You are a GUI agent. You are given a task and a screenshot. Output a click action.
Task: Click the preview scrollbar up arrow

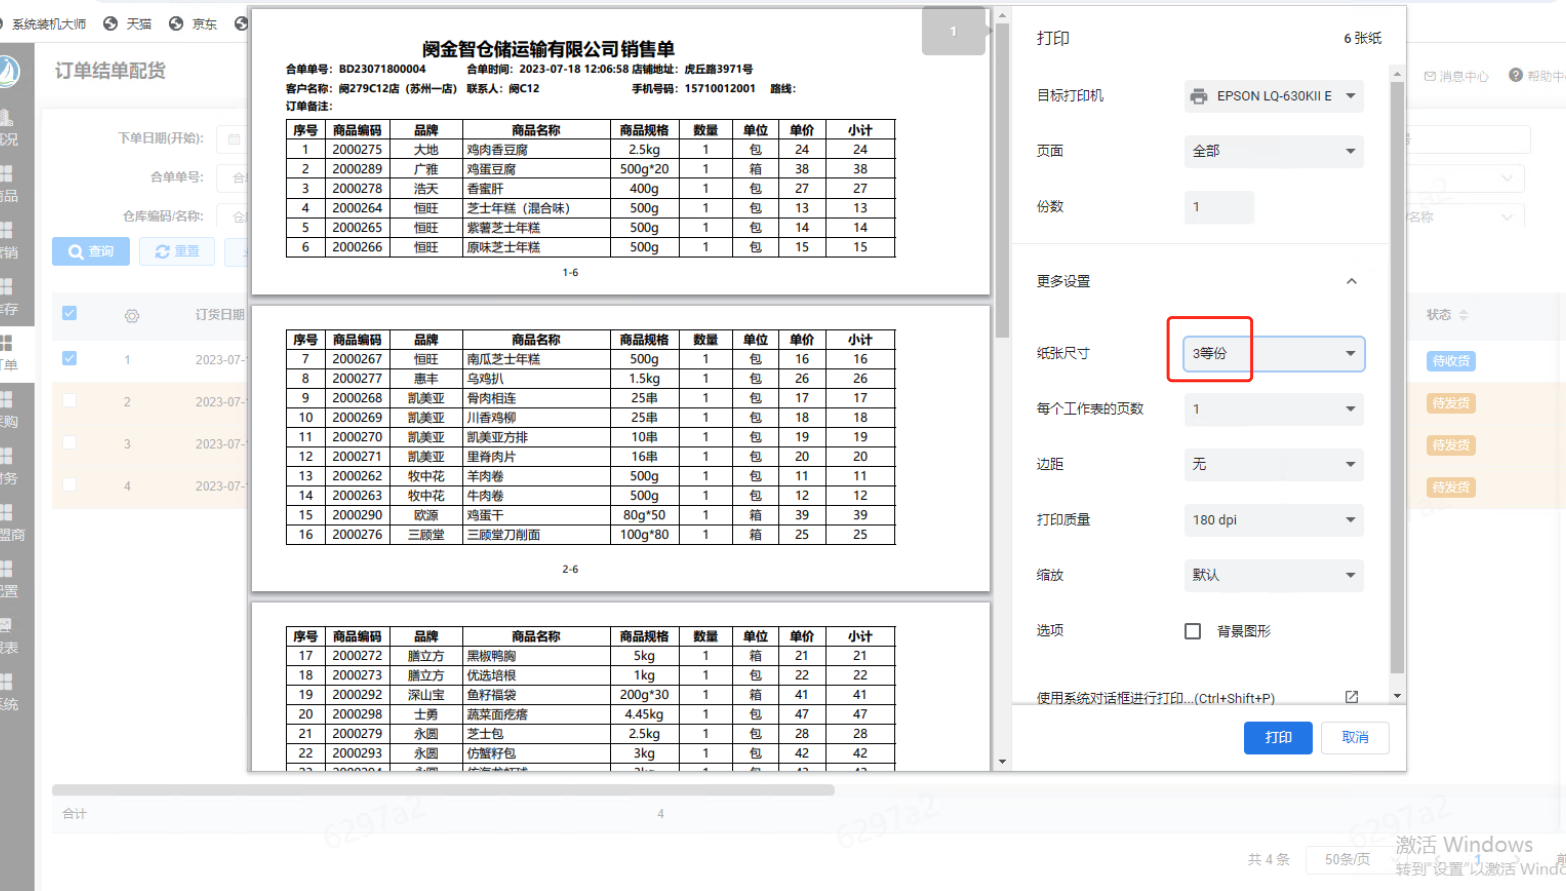pos(1002,16)
